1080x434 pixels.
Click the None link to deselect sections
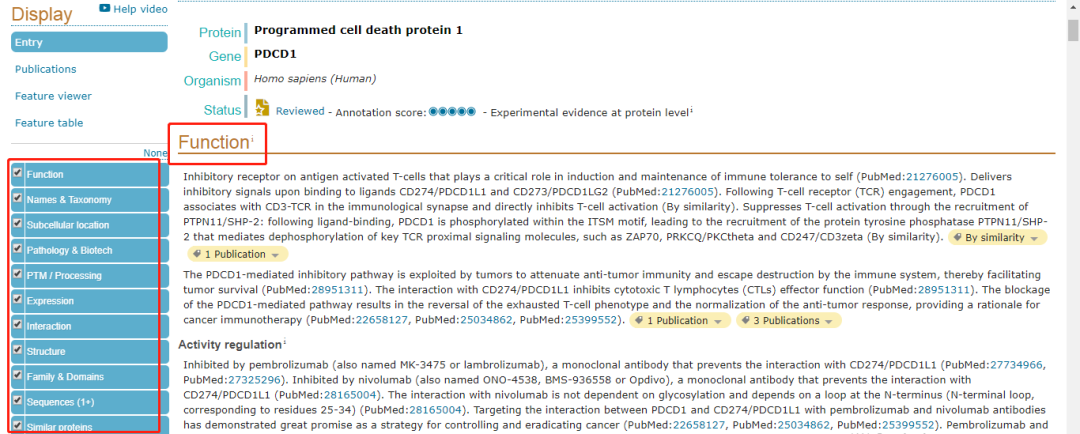click(154, 153)
